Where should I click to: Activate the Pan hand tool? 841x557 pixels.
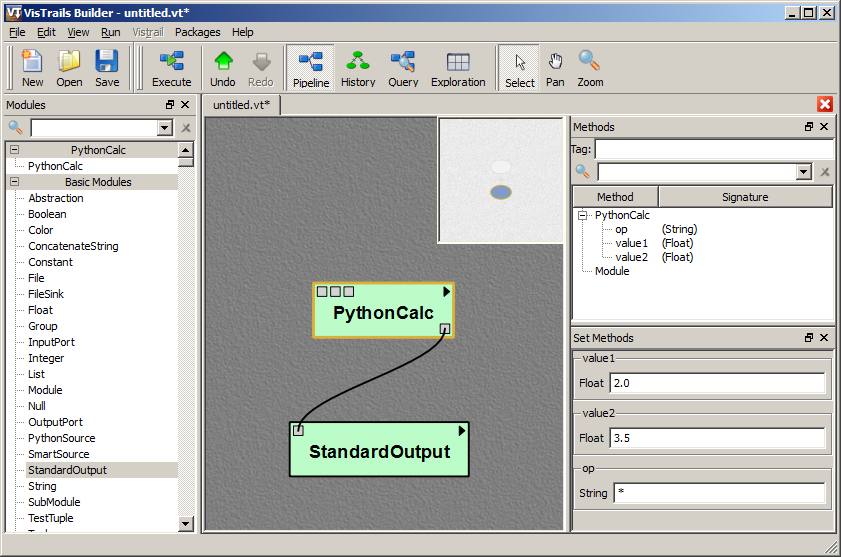[x=555, y=68]
